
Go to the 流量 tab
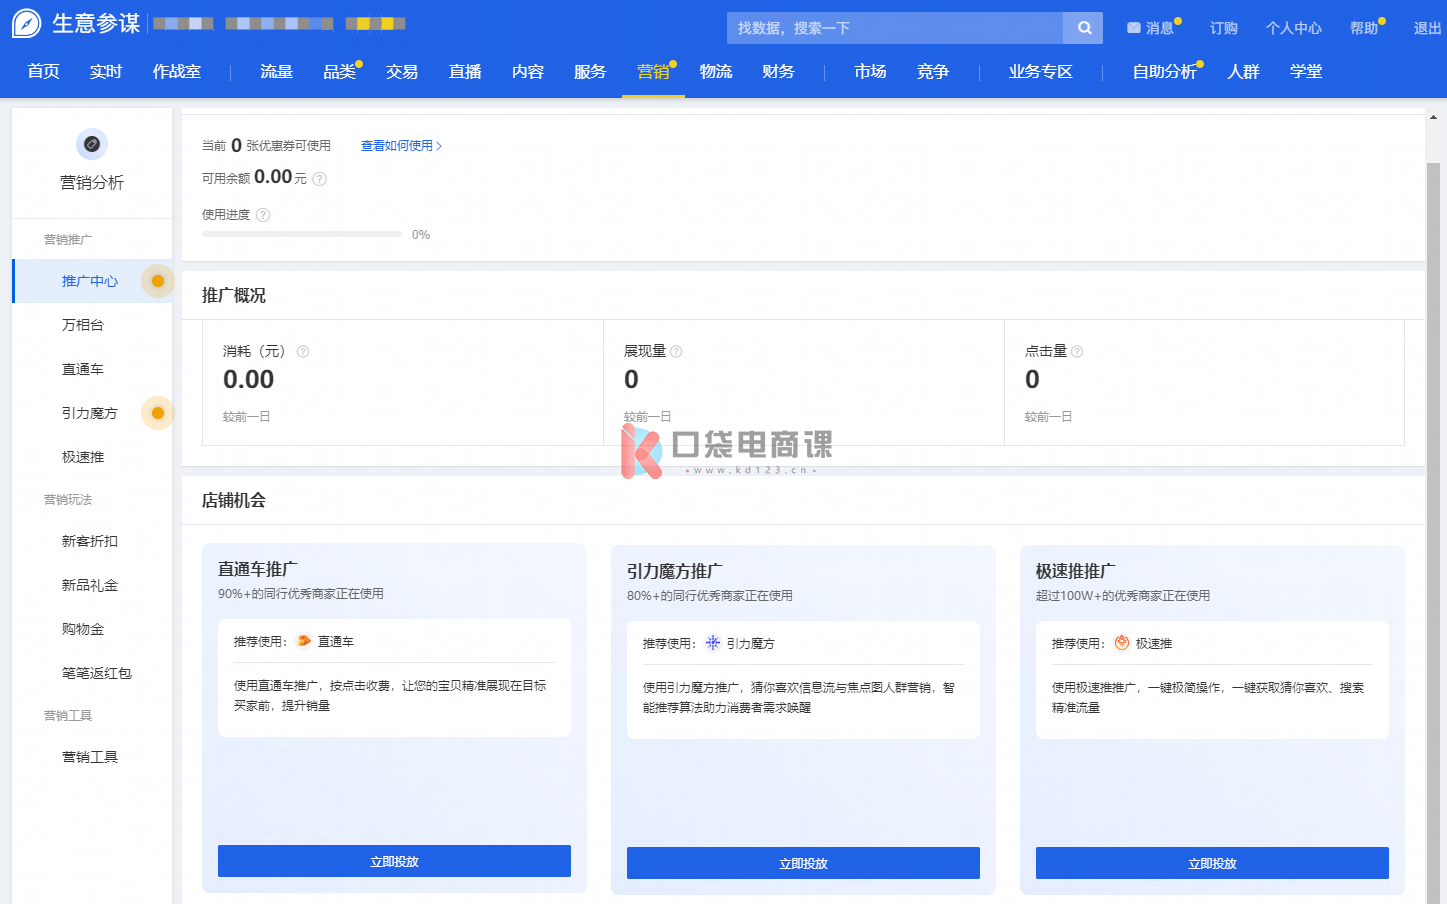(x=277, y=72)
